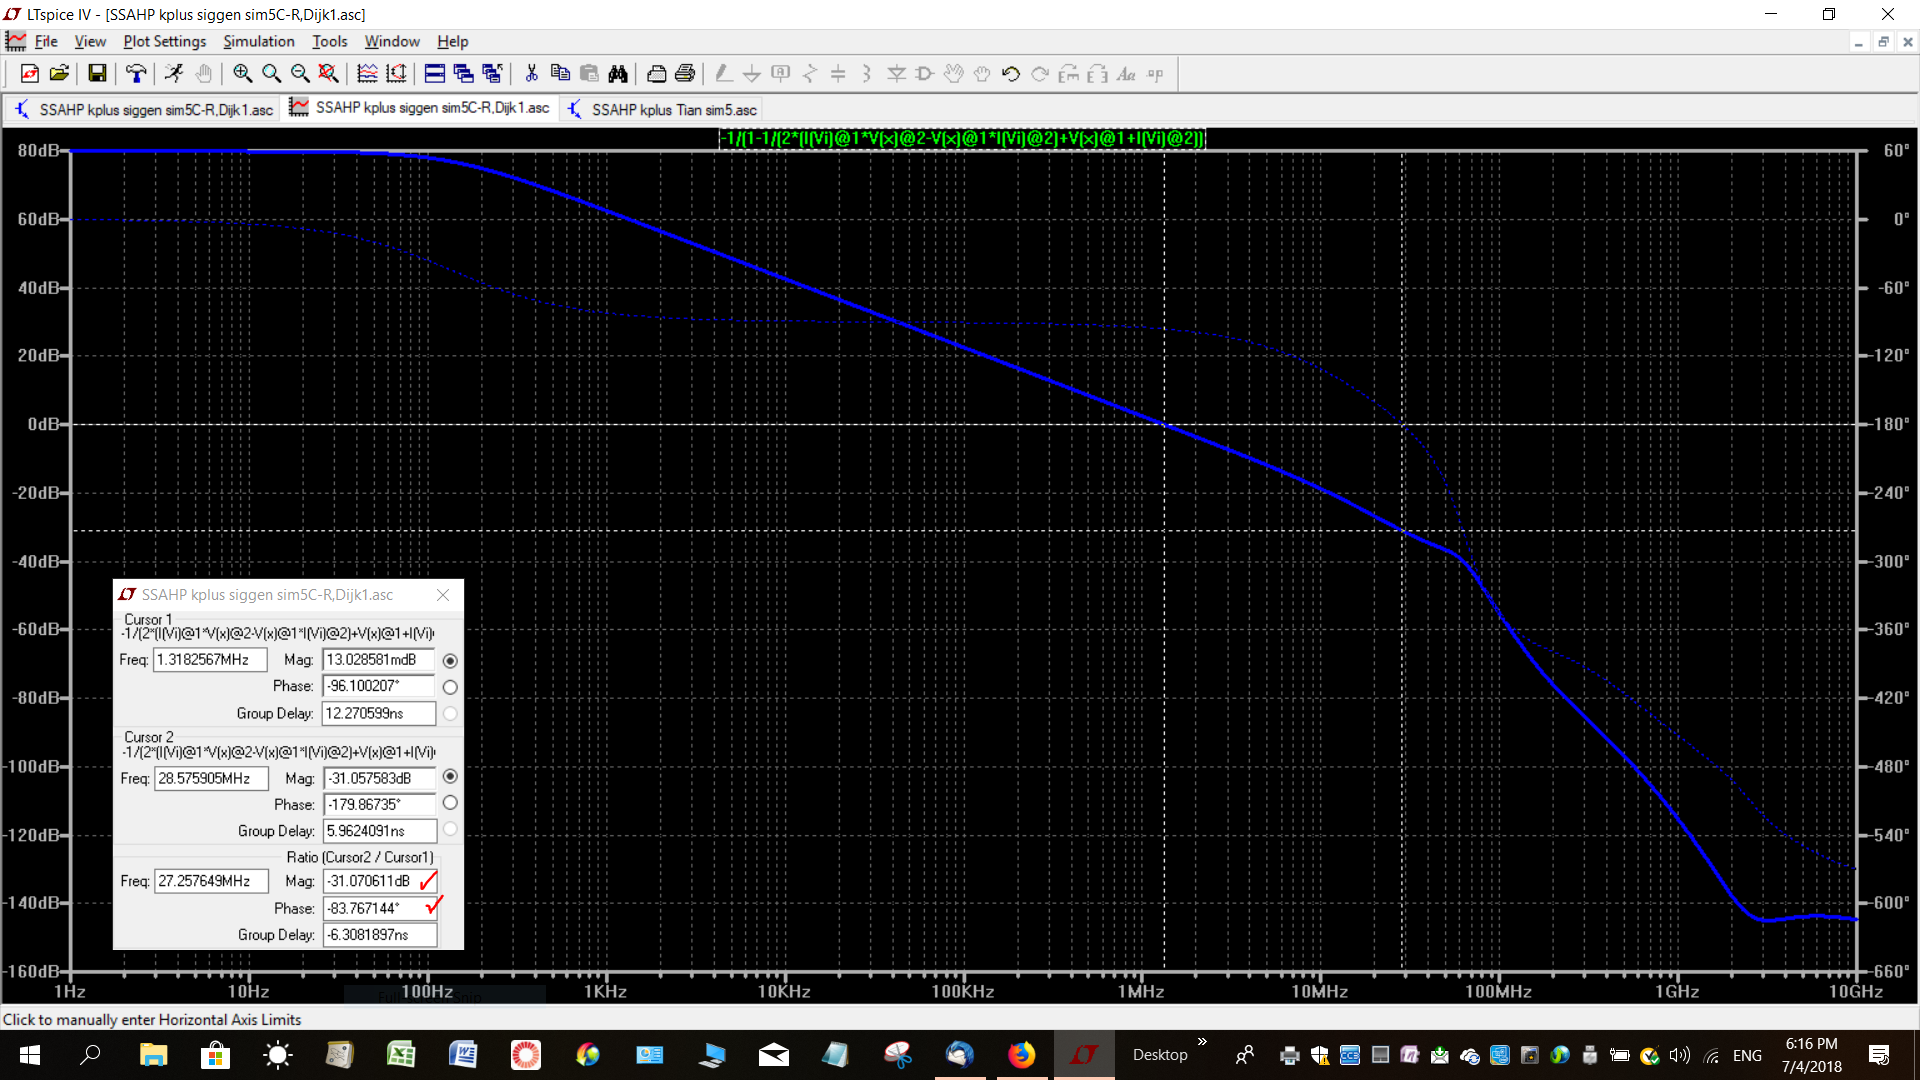Click the New Schematic toolbar icon

[x=30, y=73]
